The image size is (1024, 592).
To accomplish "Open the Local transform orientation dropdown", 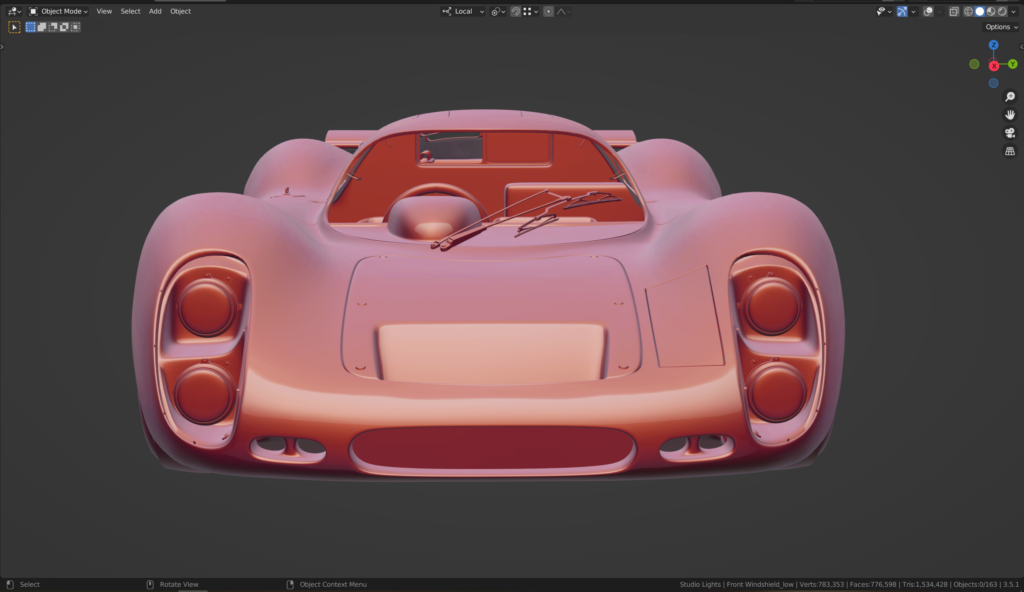I will click(463, 11).
